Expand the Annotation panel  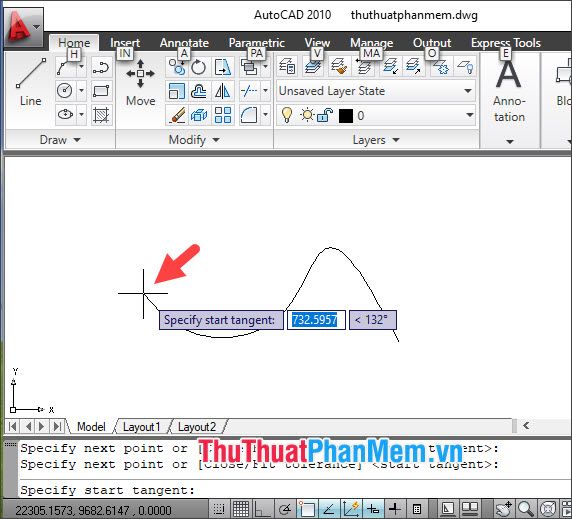coord(510,141)
